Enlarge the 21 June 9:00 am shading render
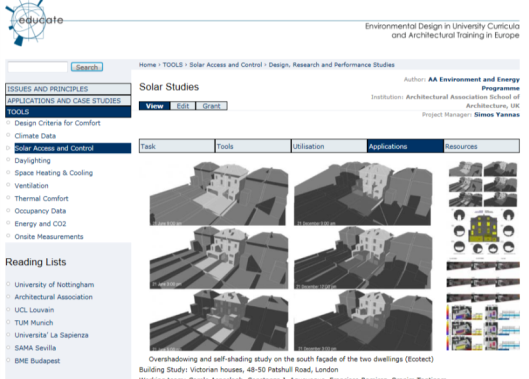 click(x=219, y=193)
